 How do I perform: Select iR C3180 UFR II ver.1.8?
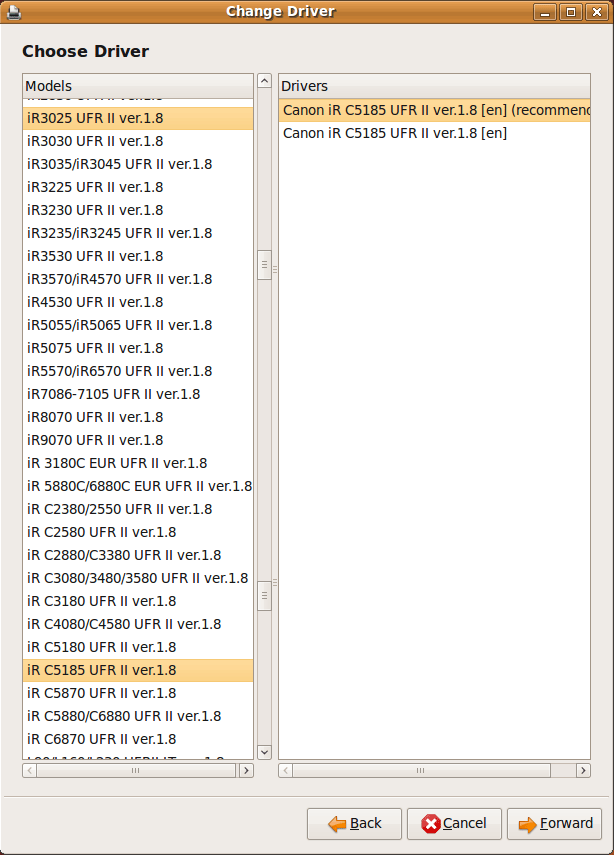pyautogui.click(x=138, y=601)
